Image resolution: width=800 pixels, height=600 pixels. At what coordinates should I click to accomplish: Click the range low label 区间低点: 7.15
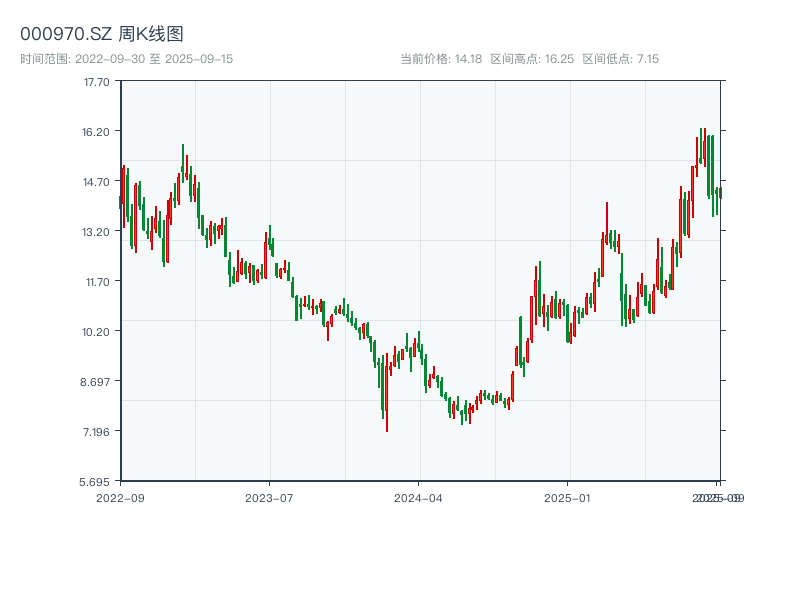pos(620,59)
